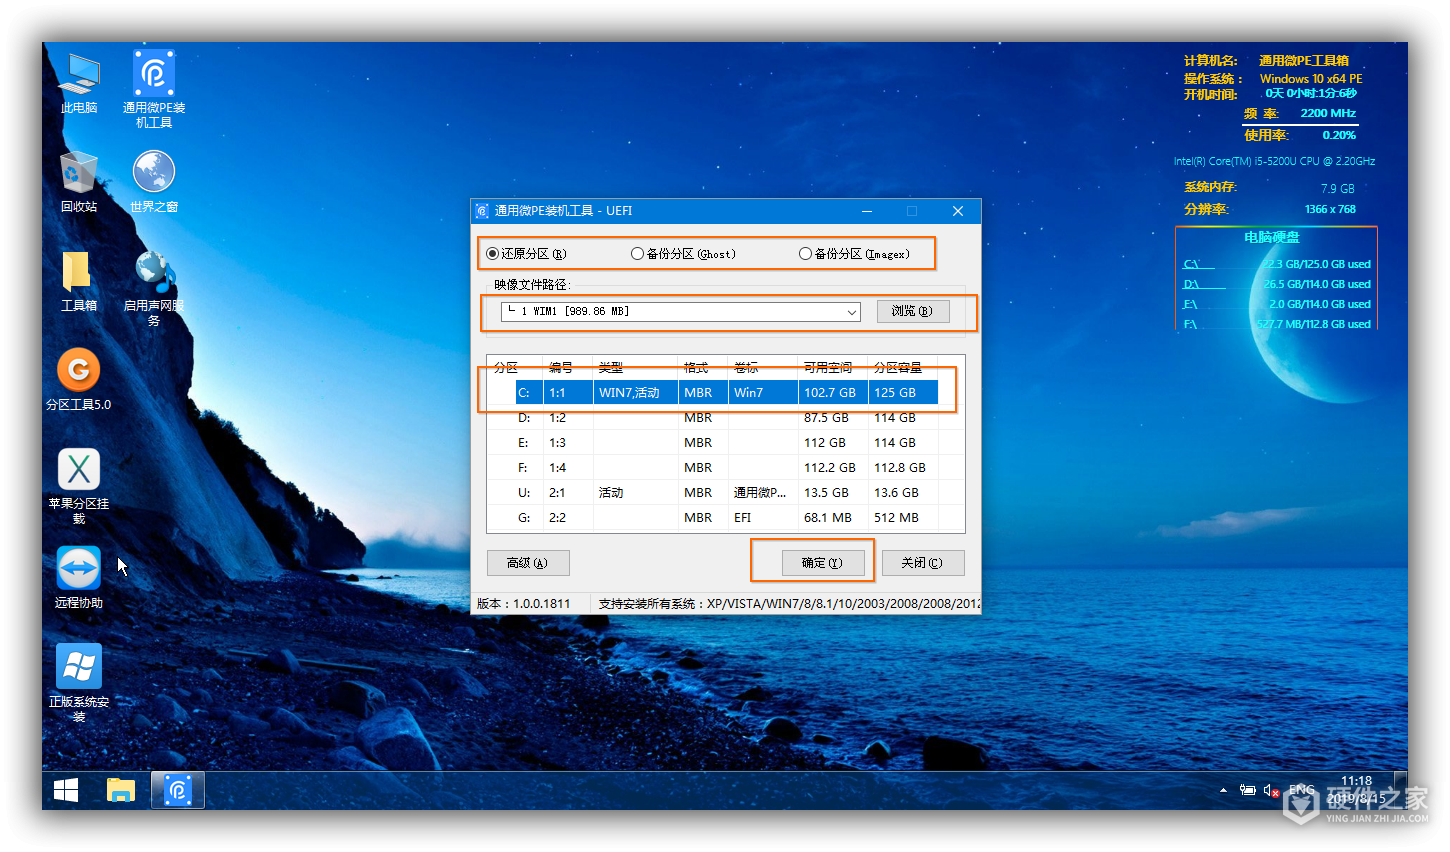Click 版本：1.0.0.1811 status text
Image resolution: width=1450 pixels, height=852 pixels.
(524, 604)
